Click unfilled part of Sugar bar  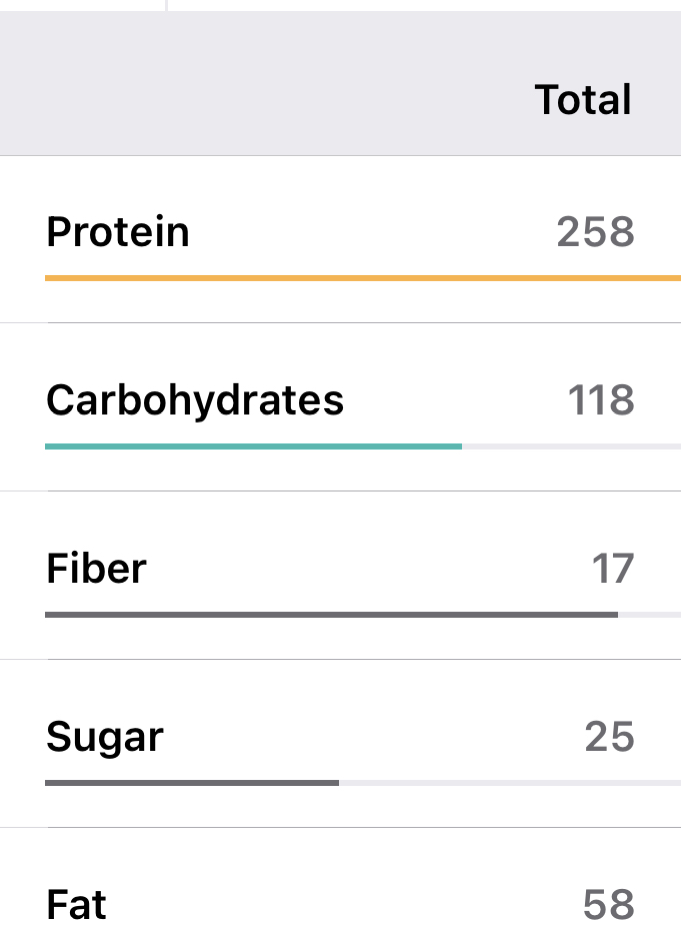tap(510, 782)
